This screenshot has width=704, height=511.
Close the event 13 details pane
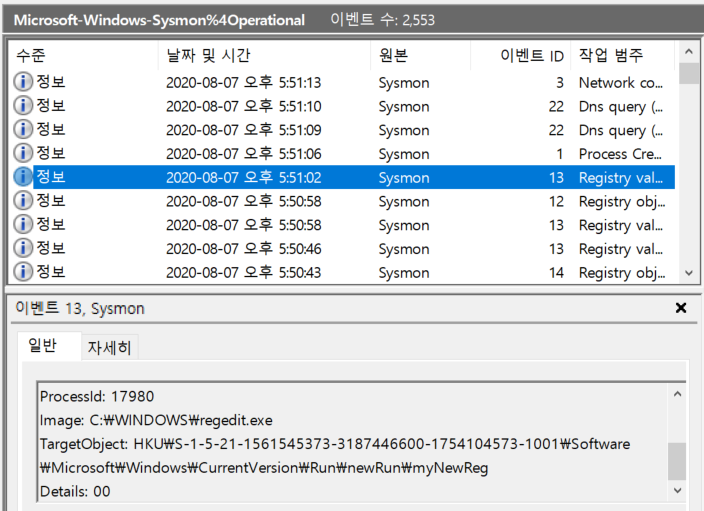(681, 308)
